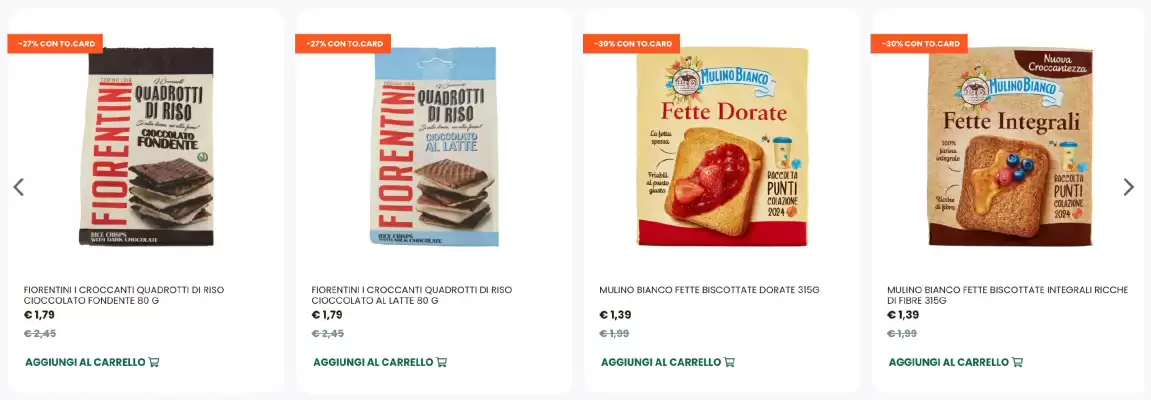Image resolution: width=1151 pixels, height=400 pixels.
Task: Open Quadrotti di Riso Cioccolato Fondente product image
Action: 146,147
